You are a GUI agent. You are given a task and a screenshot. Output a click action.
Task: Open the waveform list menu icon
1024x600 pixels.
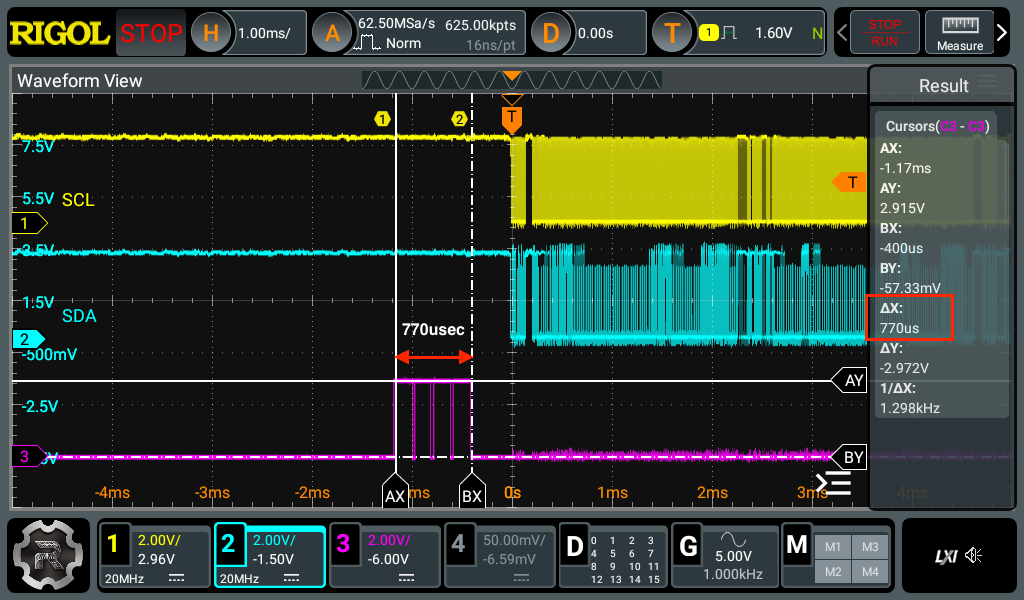833,483
